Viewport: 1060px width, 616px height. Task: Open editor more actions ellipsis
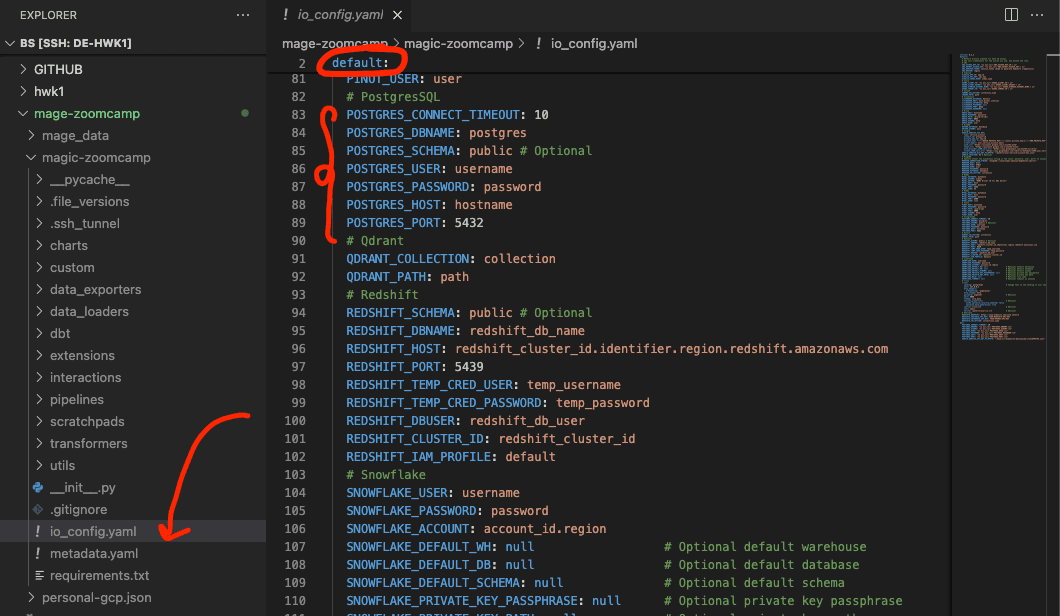(1037, 15)
